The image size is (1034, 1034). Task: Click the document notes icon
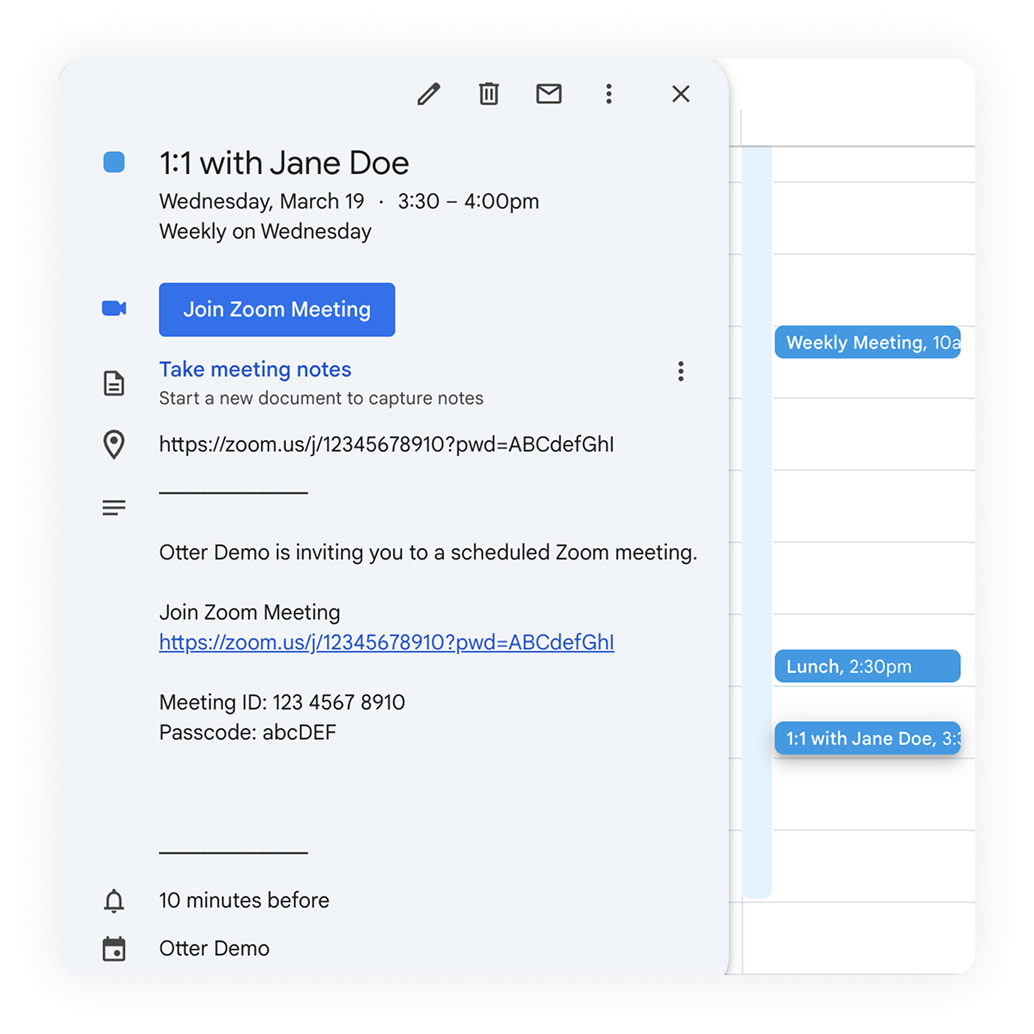click(x=114, y=383)
